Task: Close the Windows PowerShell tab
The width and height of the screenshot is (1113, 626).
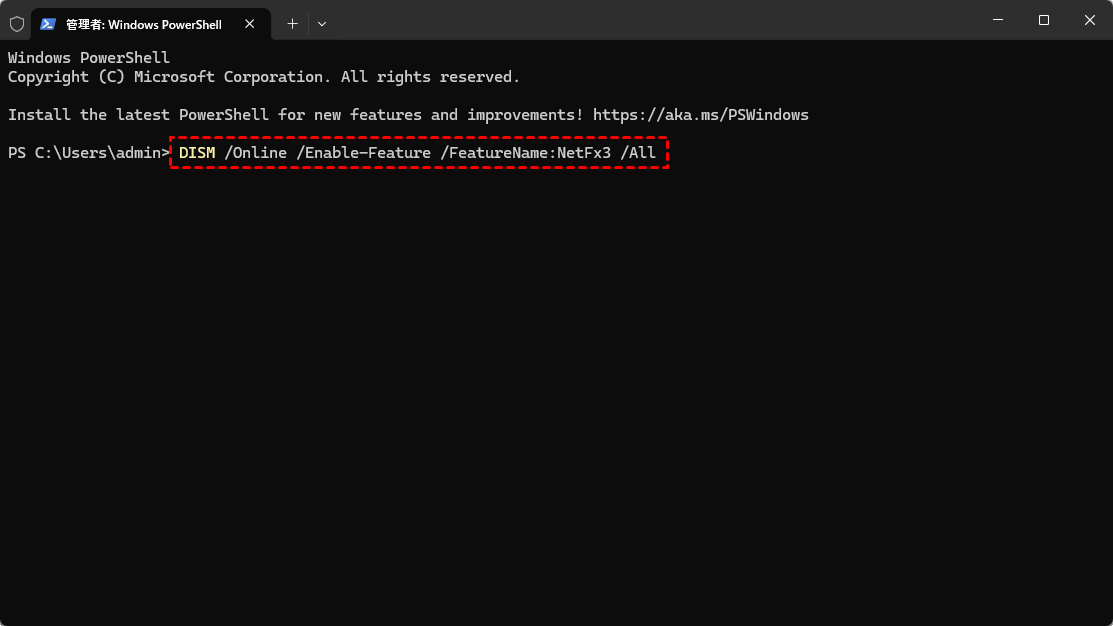Action: click(249, 24)
